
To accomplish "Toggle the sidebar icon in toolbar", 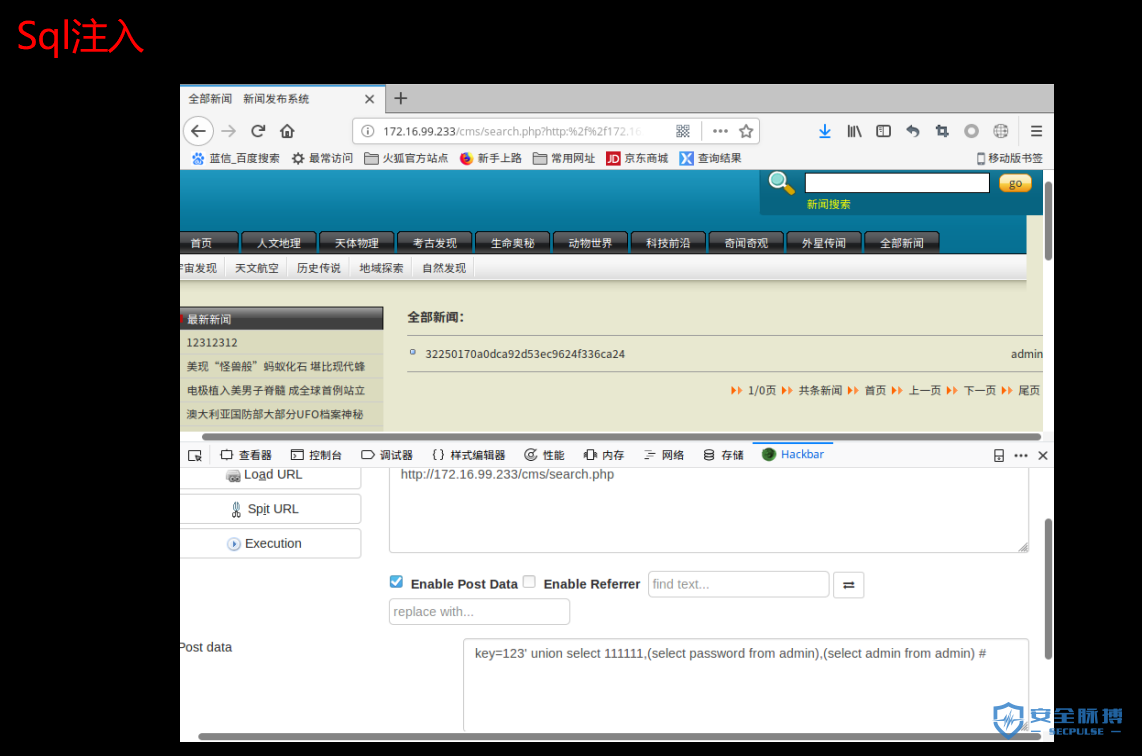I will 883,131.
